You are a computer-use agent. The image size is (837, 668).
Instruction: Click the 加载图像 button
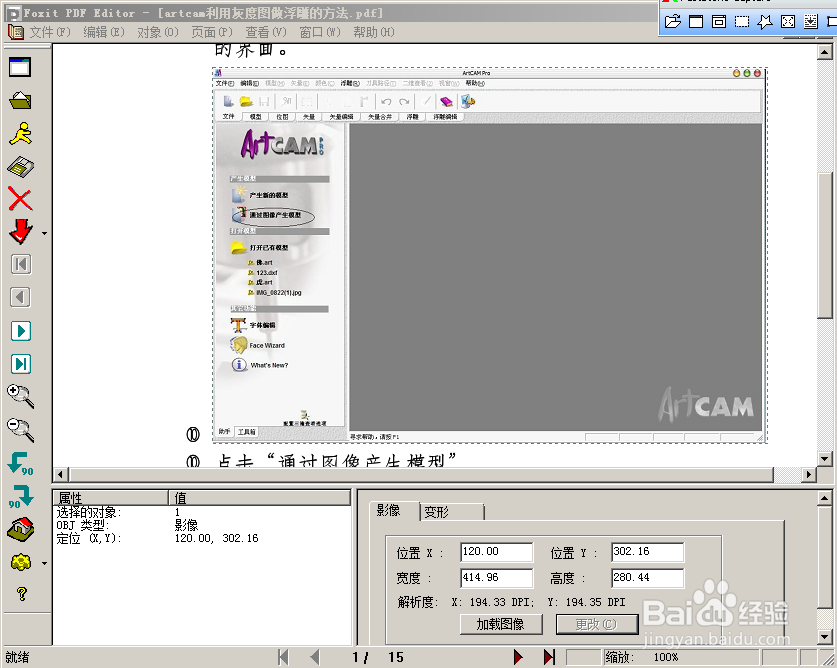[501, 624]
